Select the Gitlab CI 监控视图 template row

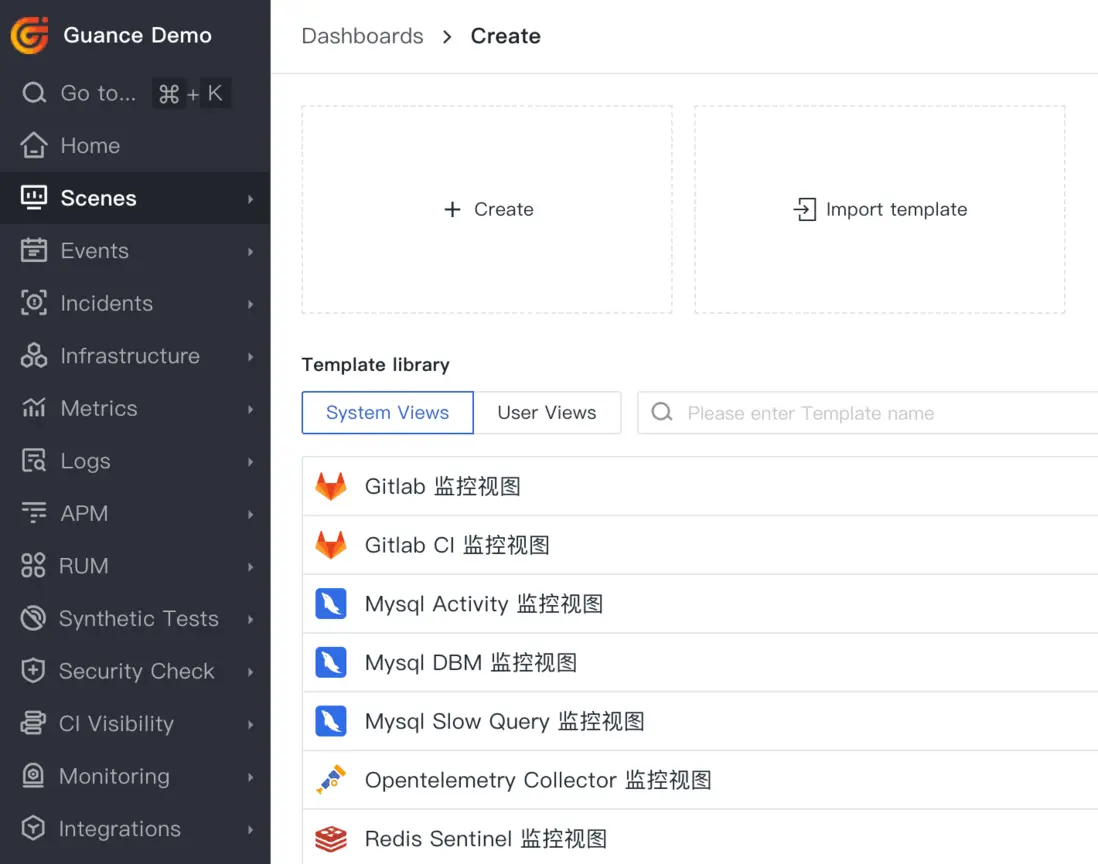700,545
